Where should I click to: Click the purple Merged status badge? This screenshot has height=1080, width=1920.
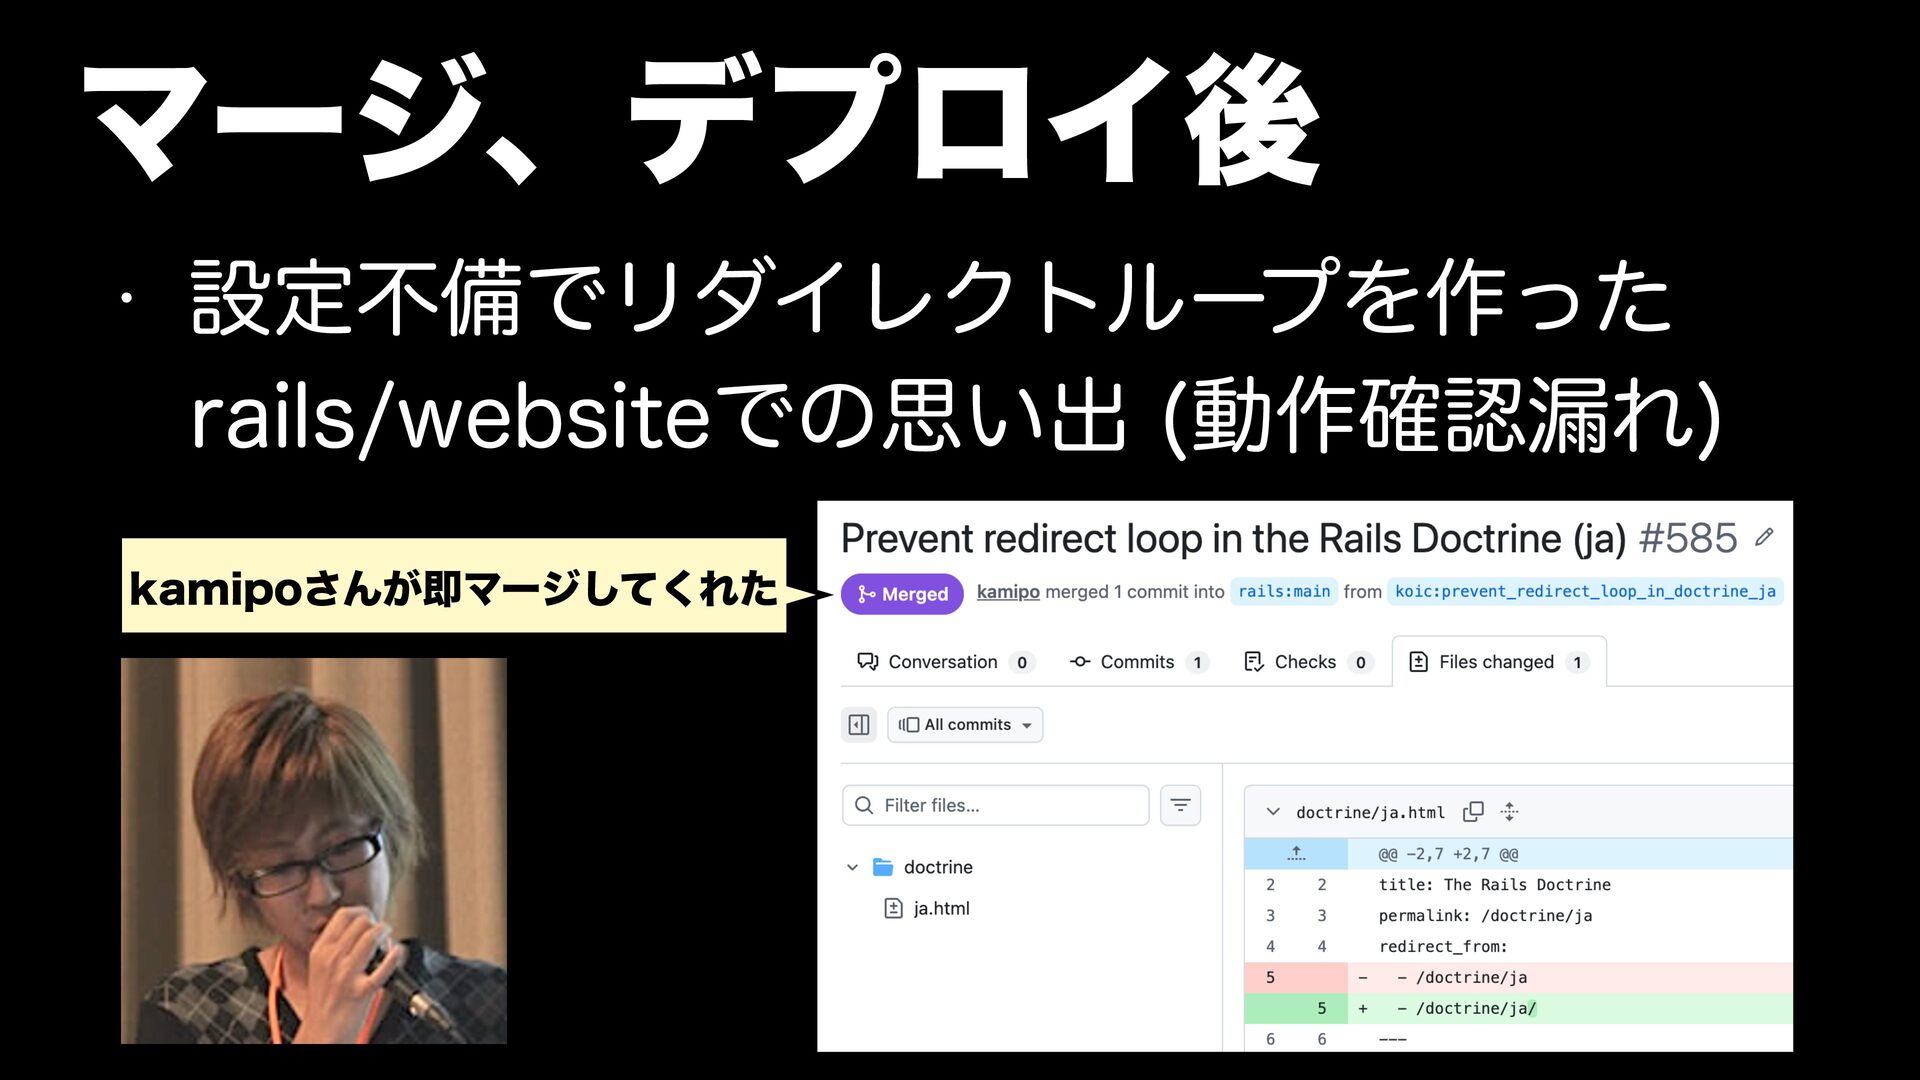point(902,594)
